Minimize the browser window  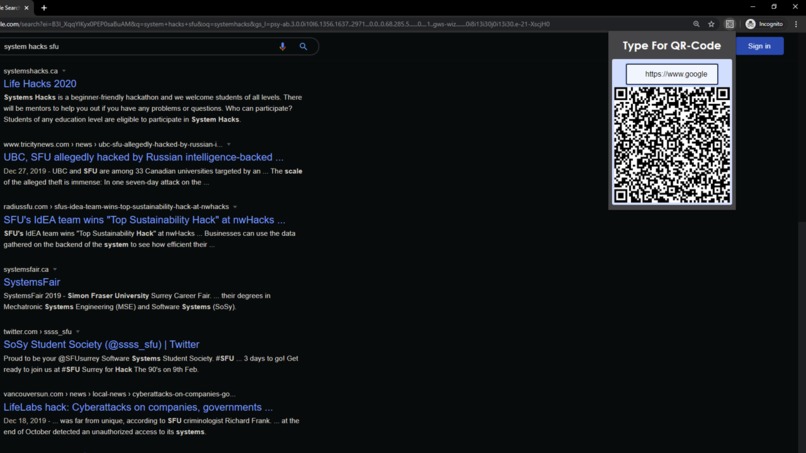(753, 7)
